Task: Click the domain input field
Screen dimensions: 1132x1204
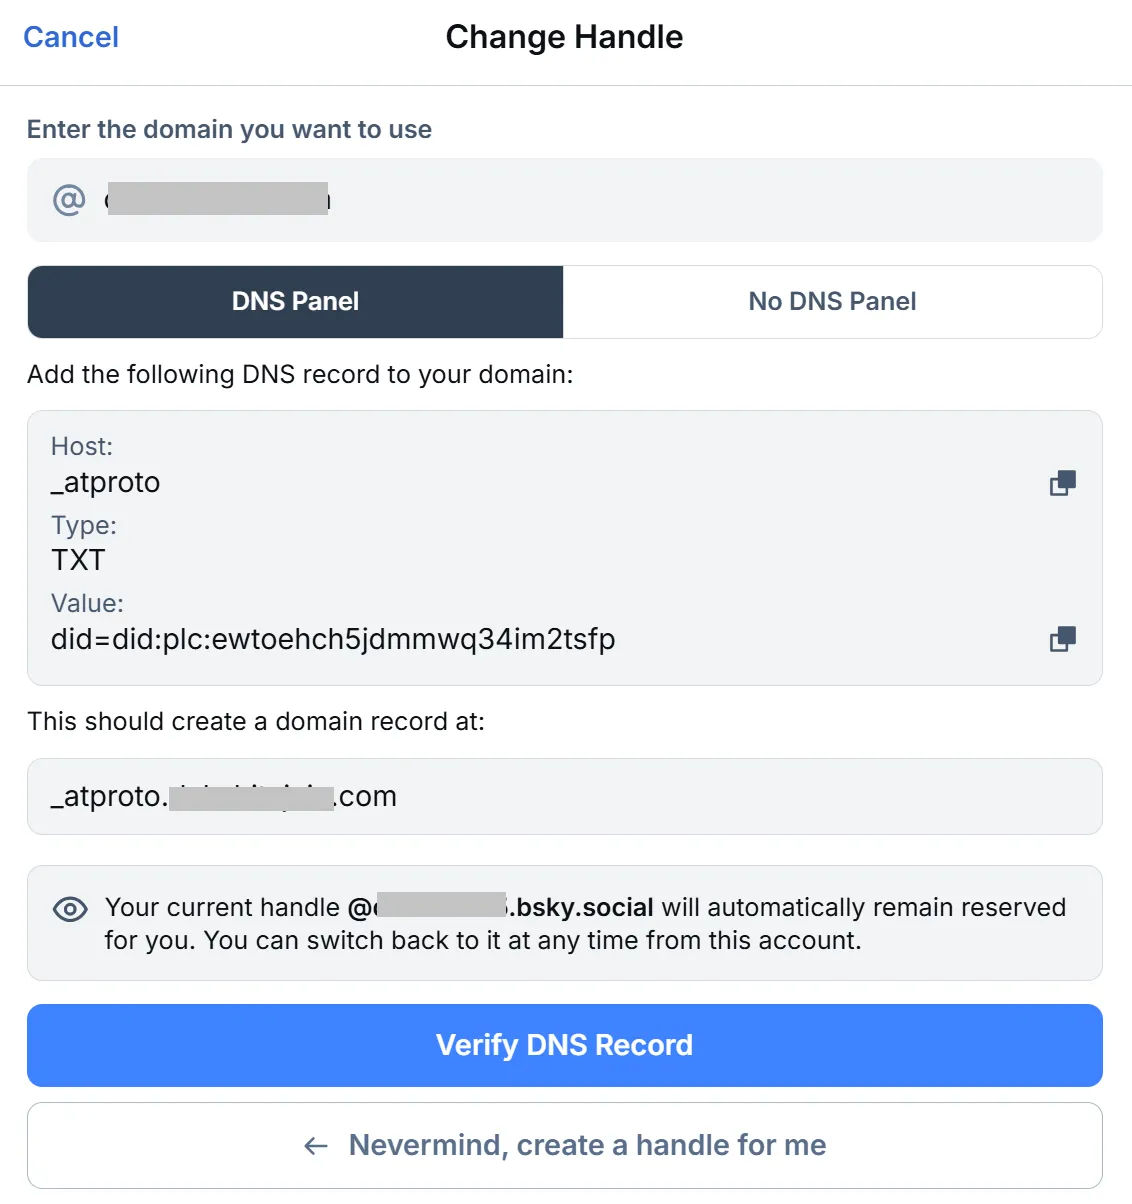Action: (x=565, y=199)
